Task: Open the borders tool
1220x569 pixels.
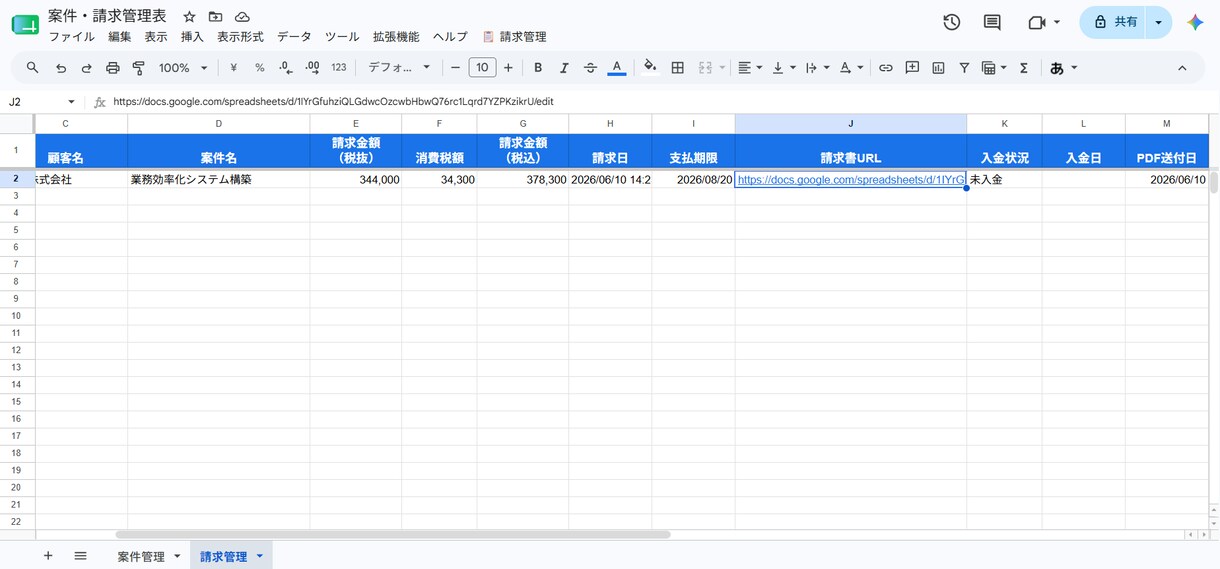Action: point(677,68)
